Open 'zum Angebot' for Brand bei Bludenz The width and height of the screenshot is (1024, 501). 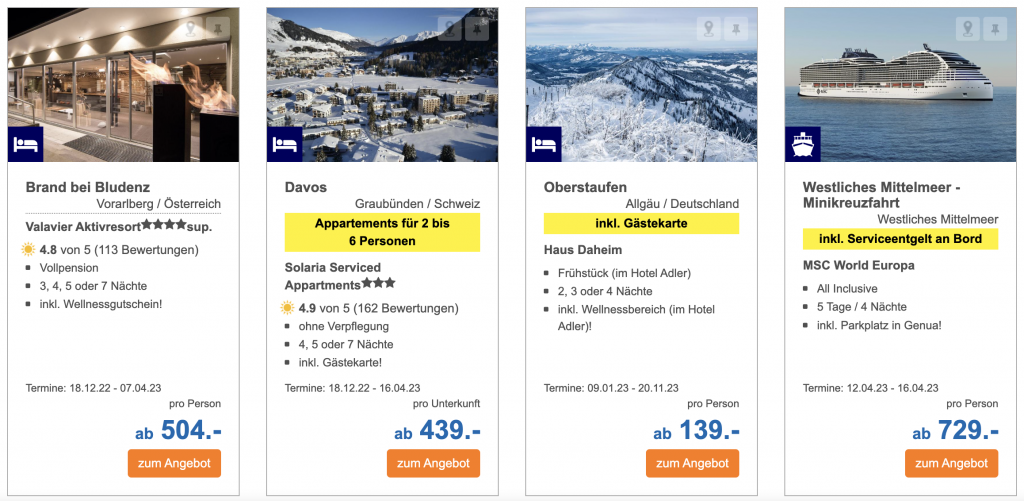point(174,463)
